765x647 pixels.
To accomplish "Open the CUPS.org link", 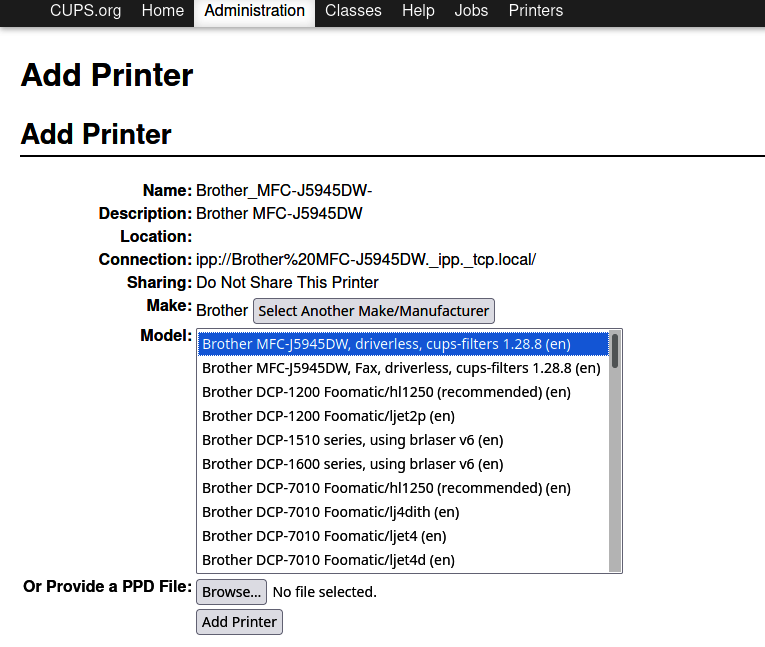I will click(85, 11).
